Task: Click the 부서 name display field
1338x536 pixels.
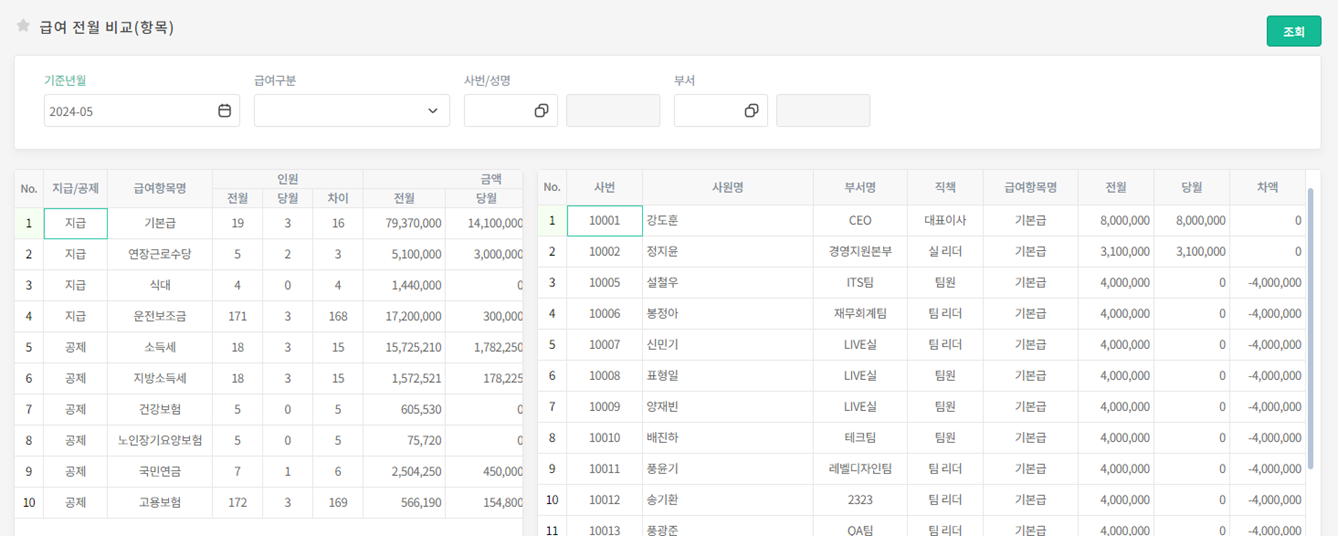Action: point(822,111)
